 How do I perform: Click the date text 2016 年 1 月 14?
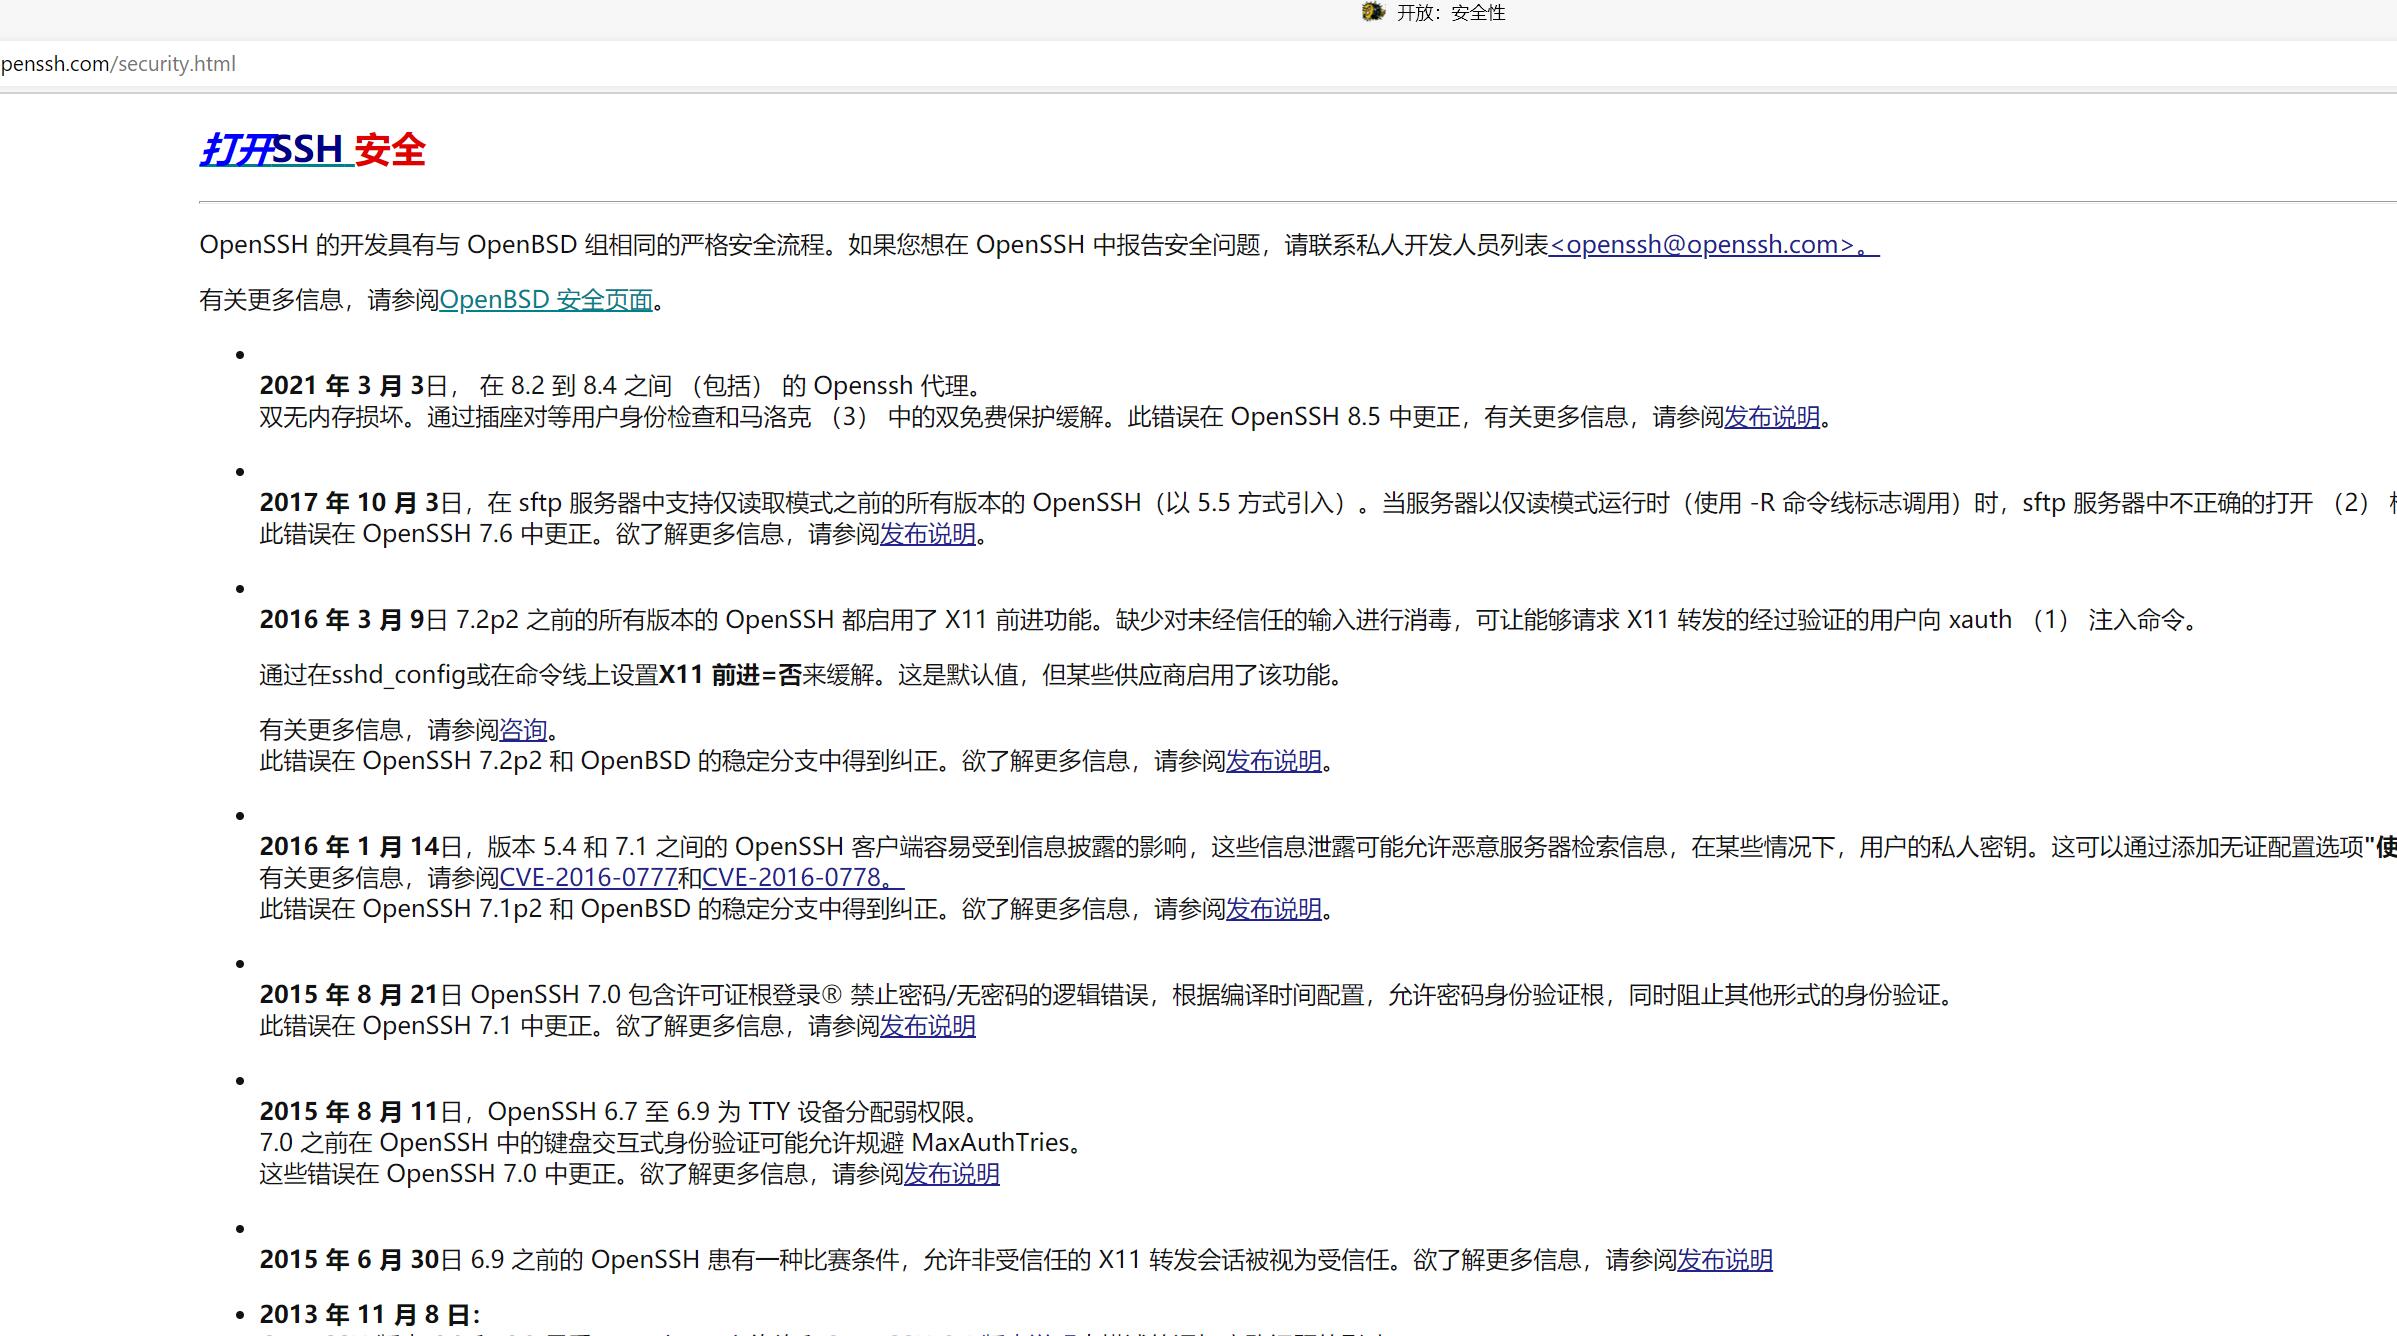pos(350,847)
